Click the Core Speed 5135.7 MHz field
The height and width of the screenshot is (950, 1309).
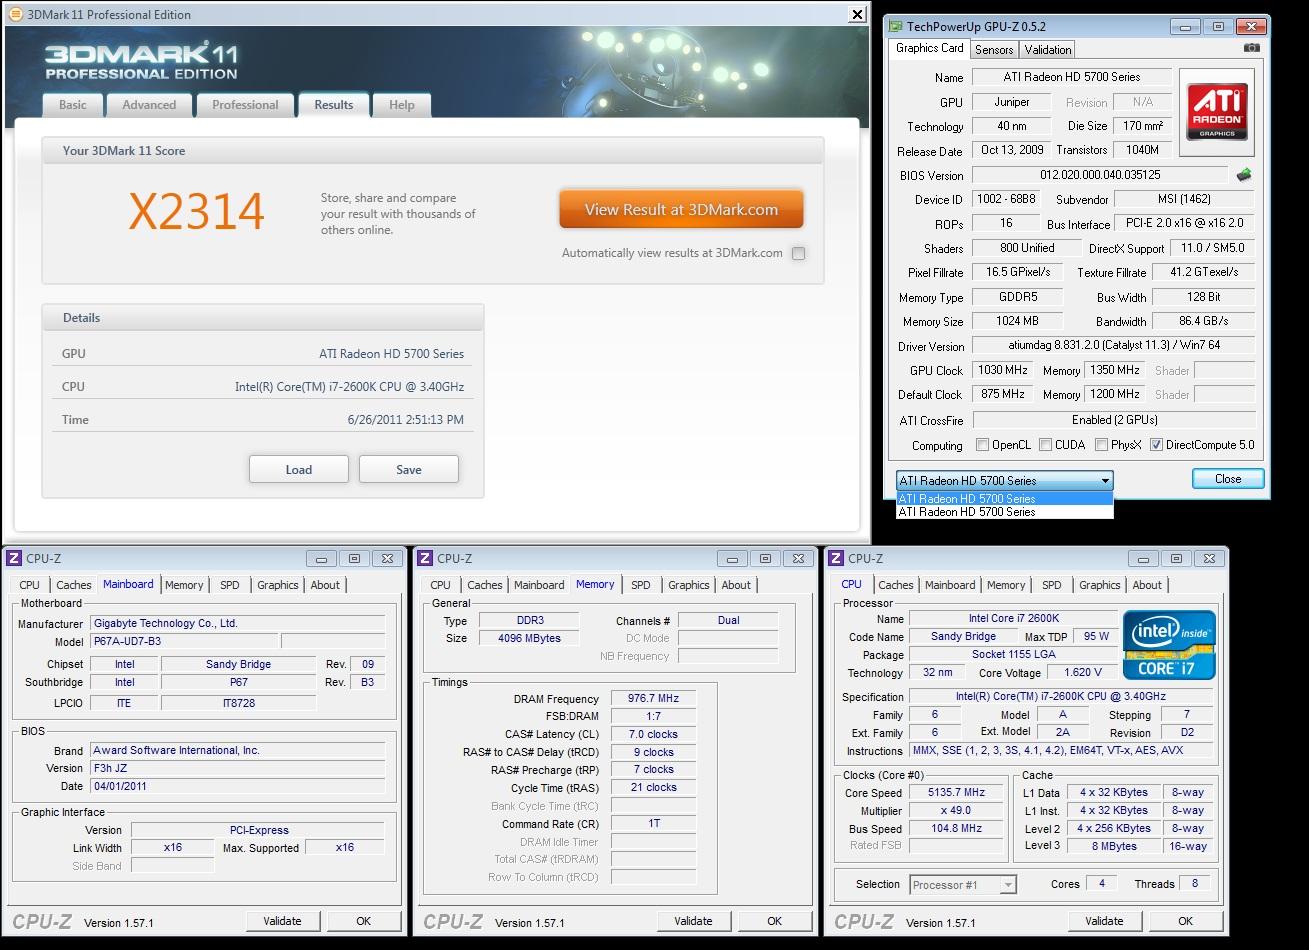(957, 792)
